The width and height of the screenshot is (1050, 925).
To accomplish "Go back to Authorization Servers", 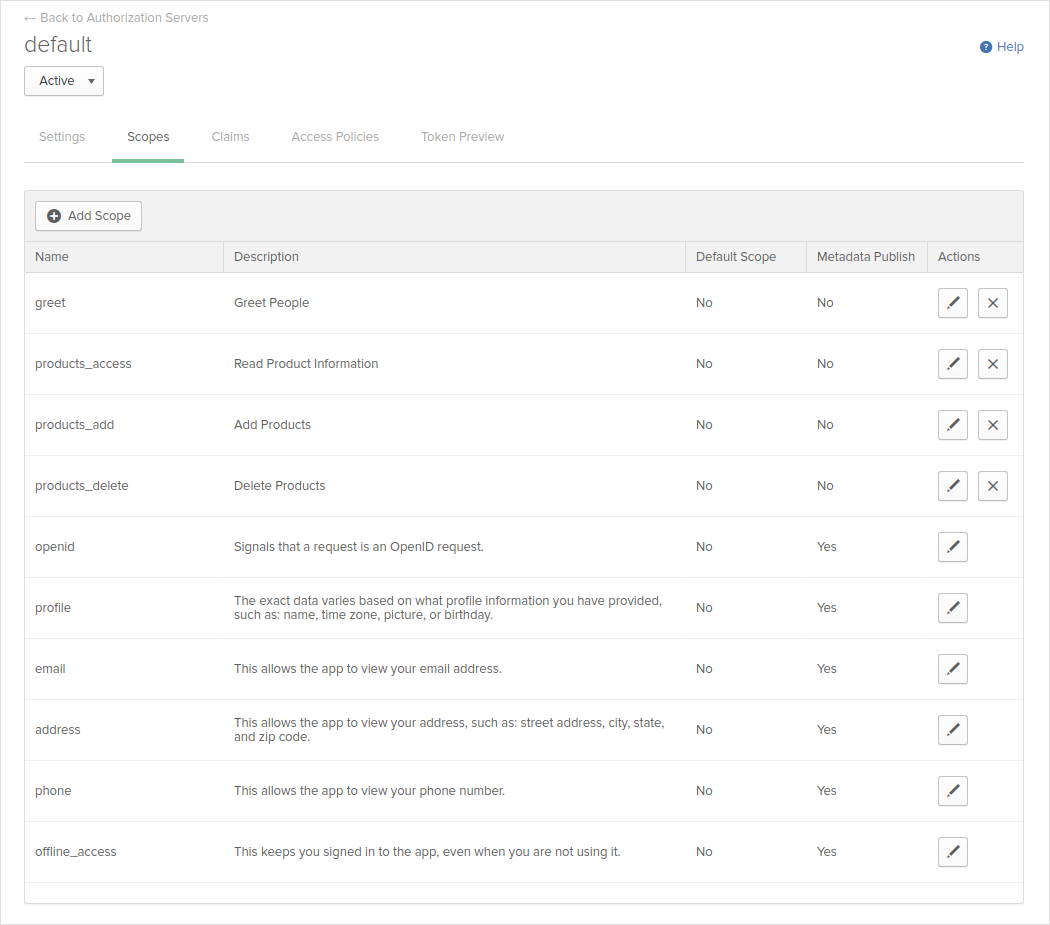I will 116,18.
